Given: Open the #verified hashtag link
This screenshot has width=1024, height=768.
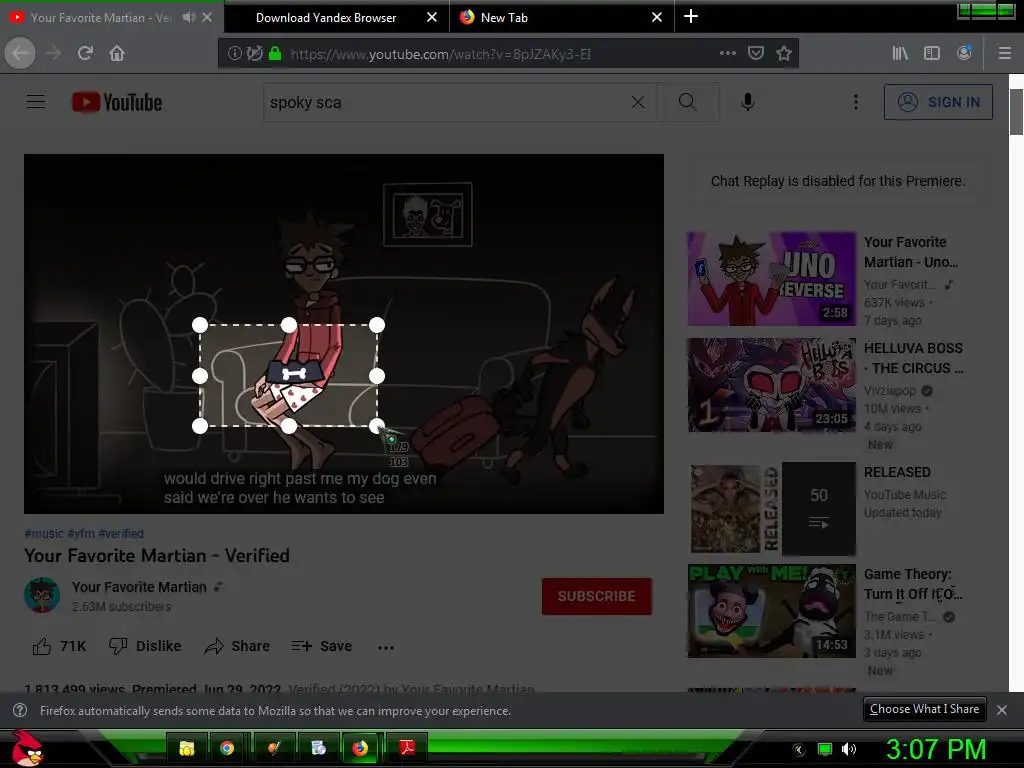Looking at the screenshot, I should (x=121, y=534).
